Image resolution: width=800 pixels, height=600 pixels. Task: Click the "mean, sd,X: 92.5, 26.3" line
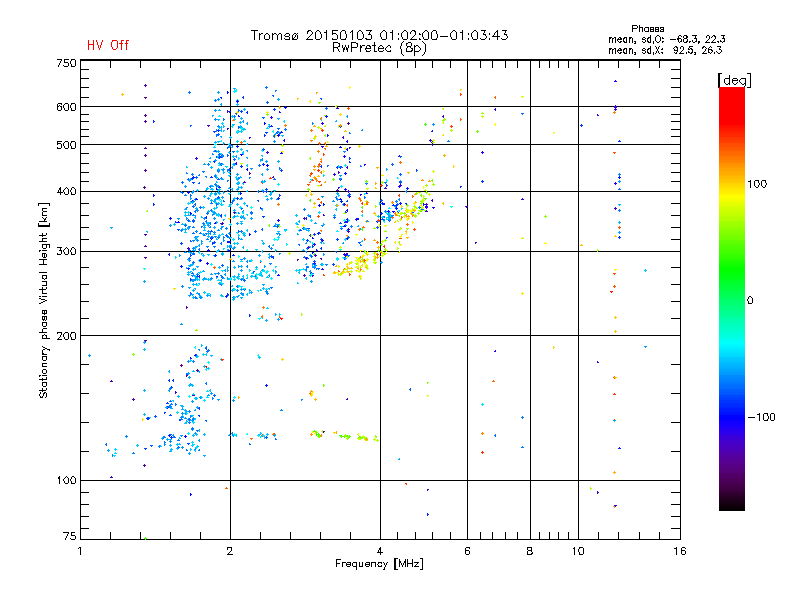[x=665, y=50]
